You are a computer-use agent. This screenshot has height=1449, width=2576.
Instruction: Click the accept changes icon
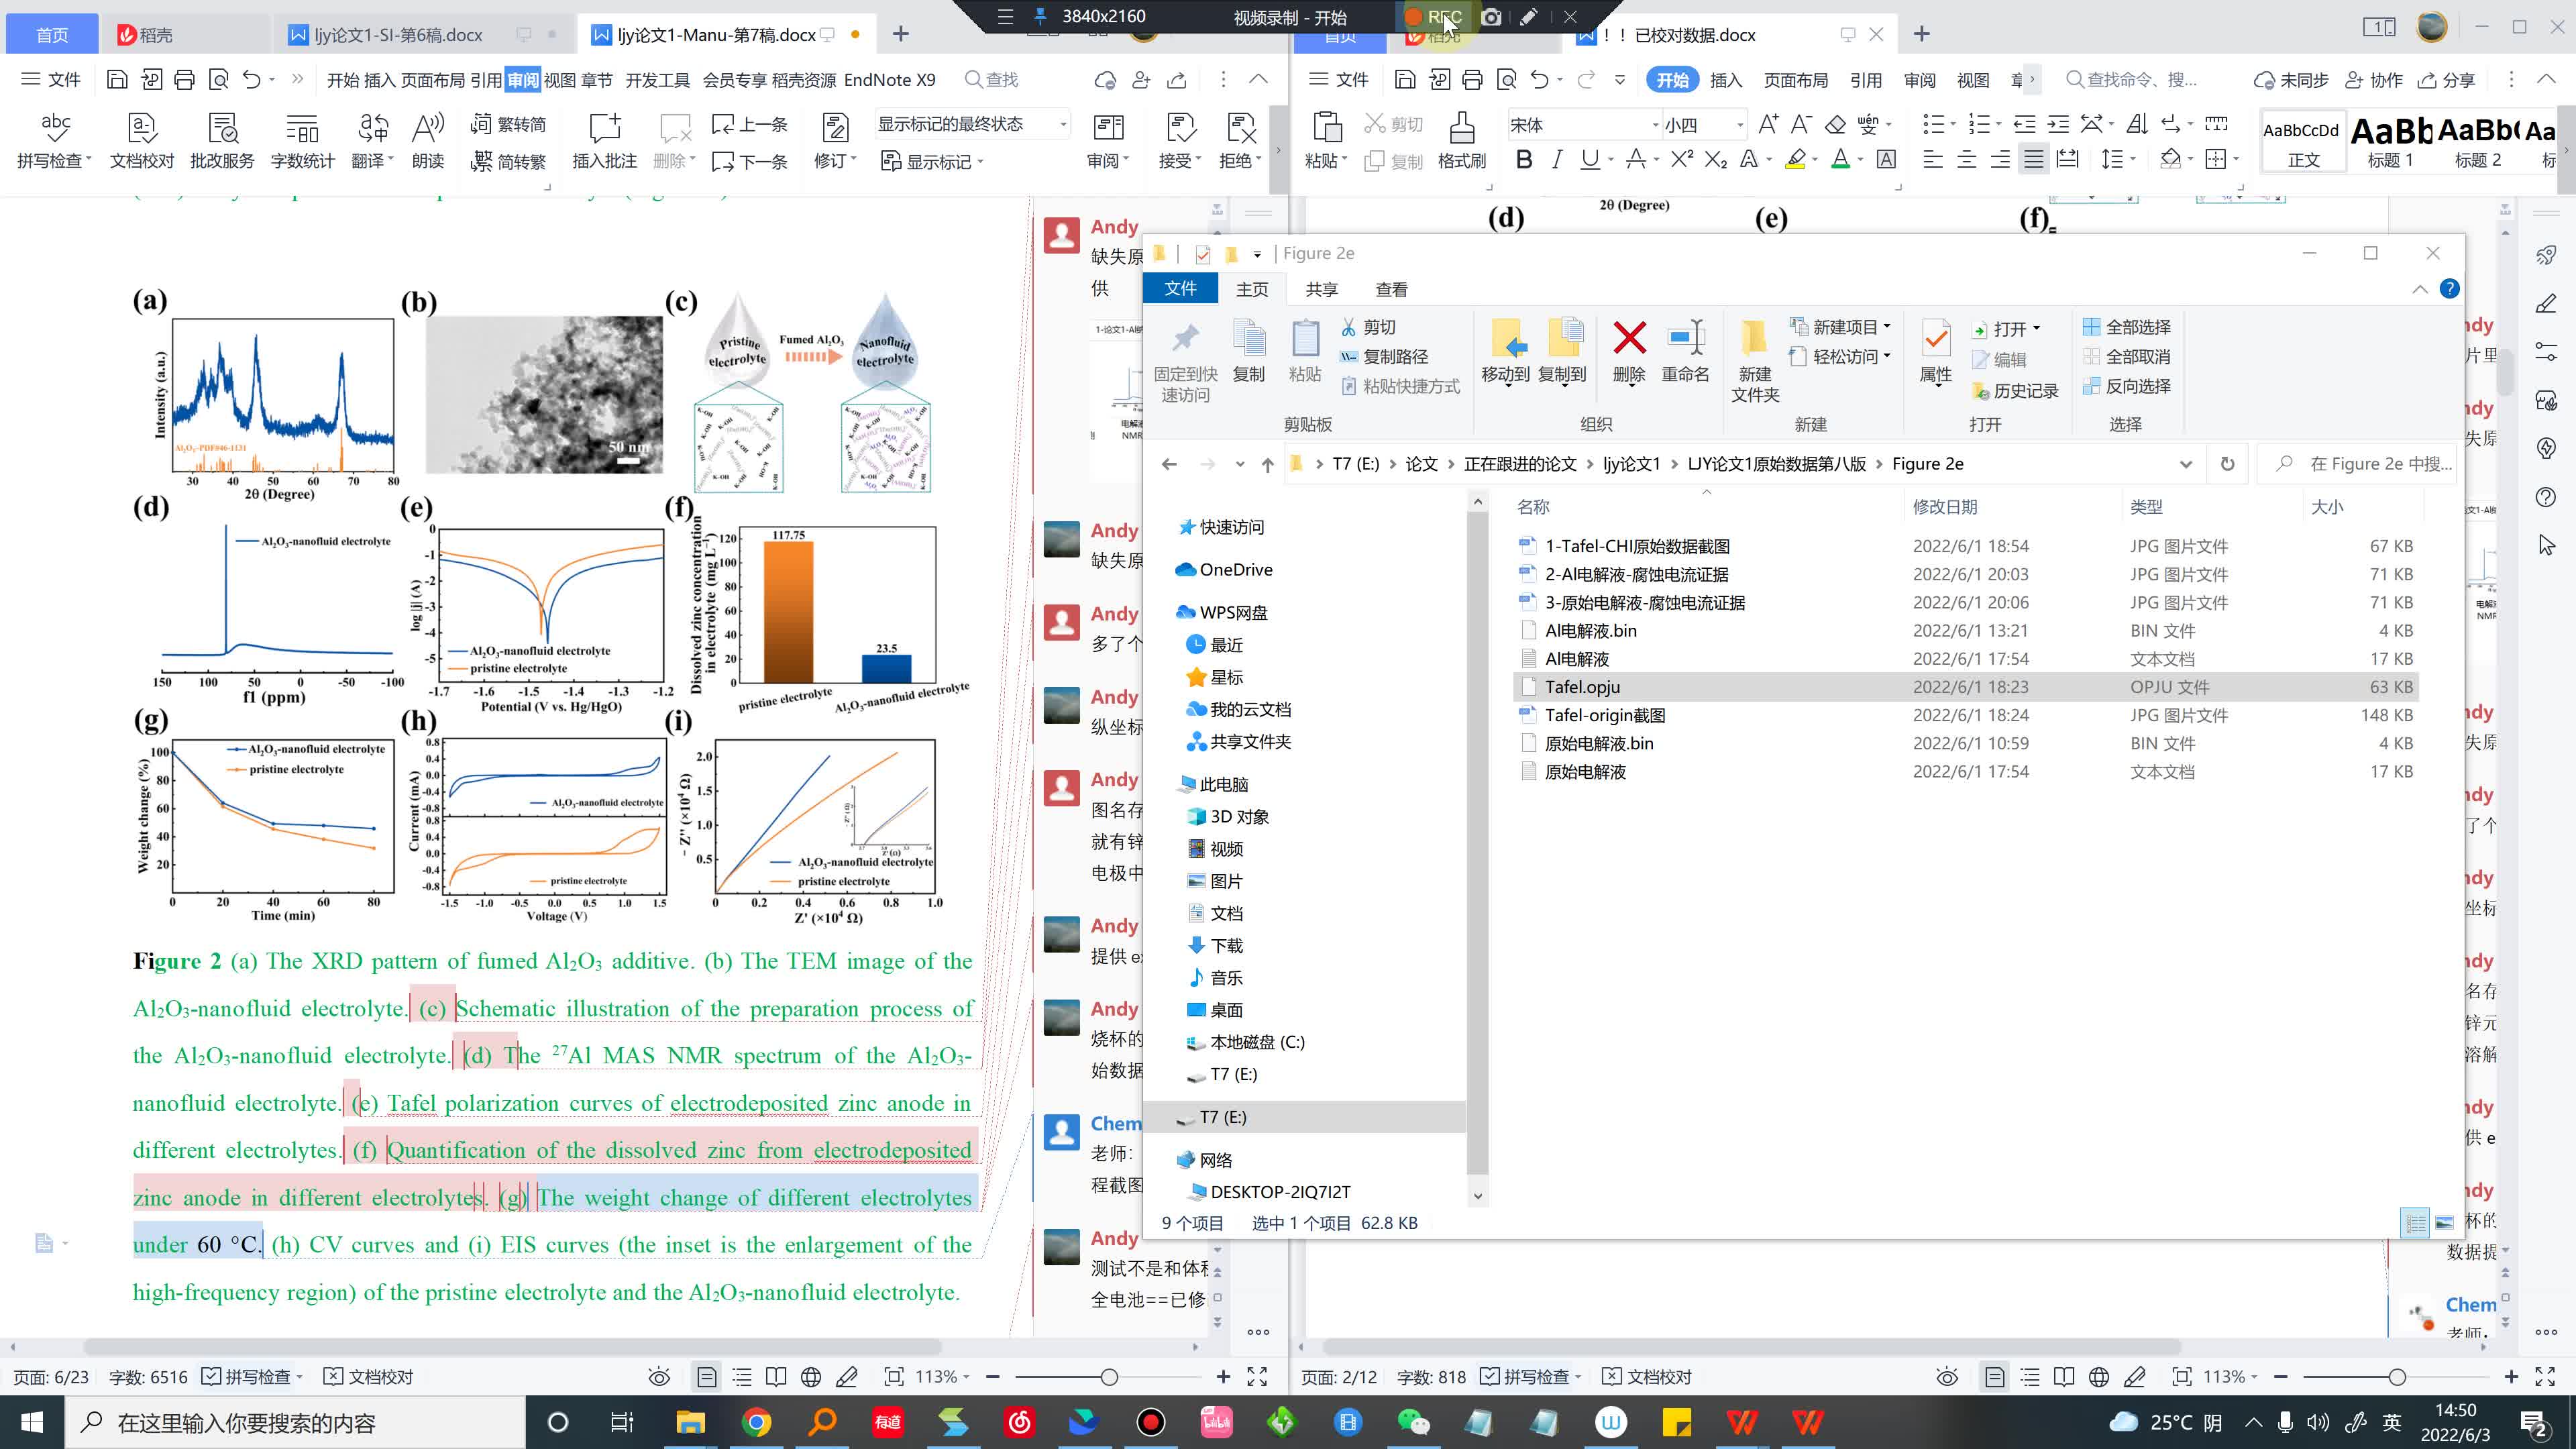click(1180, 128)
